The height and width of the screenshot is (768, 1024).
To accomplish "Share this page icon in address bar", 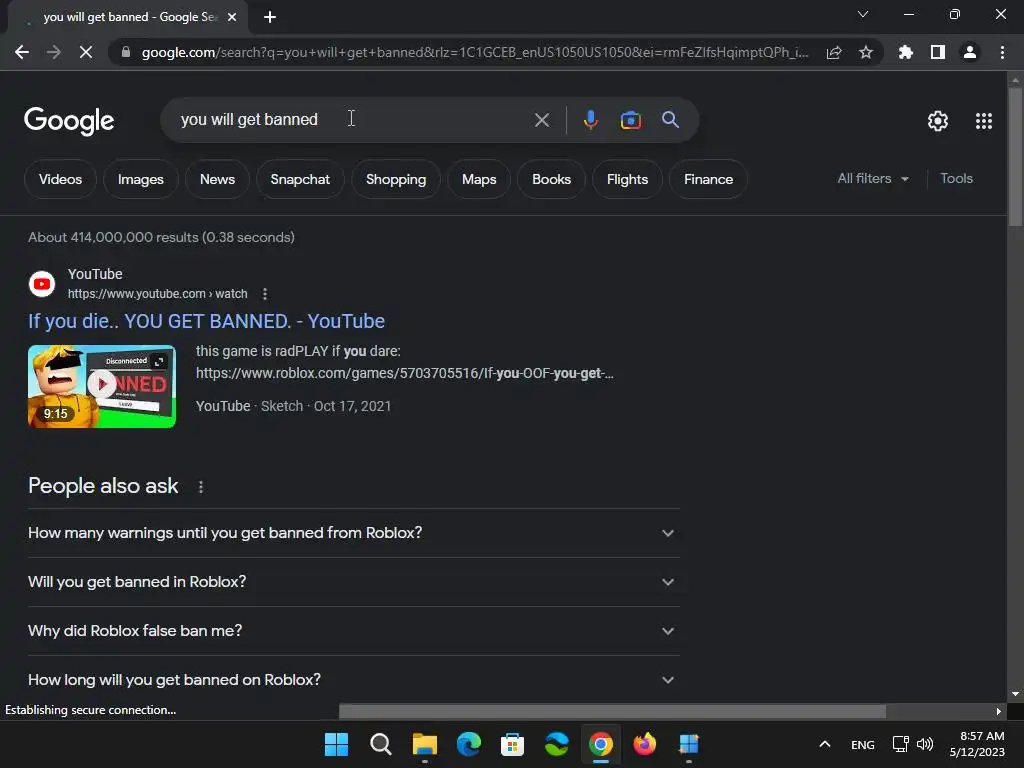I will (834, 52).
